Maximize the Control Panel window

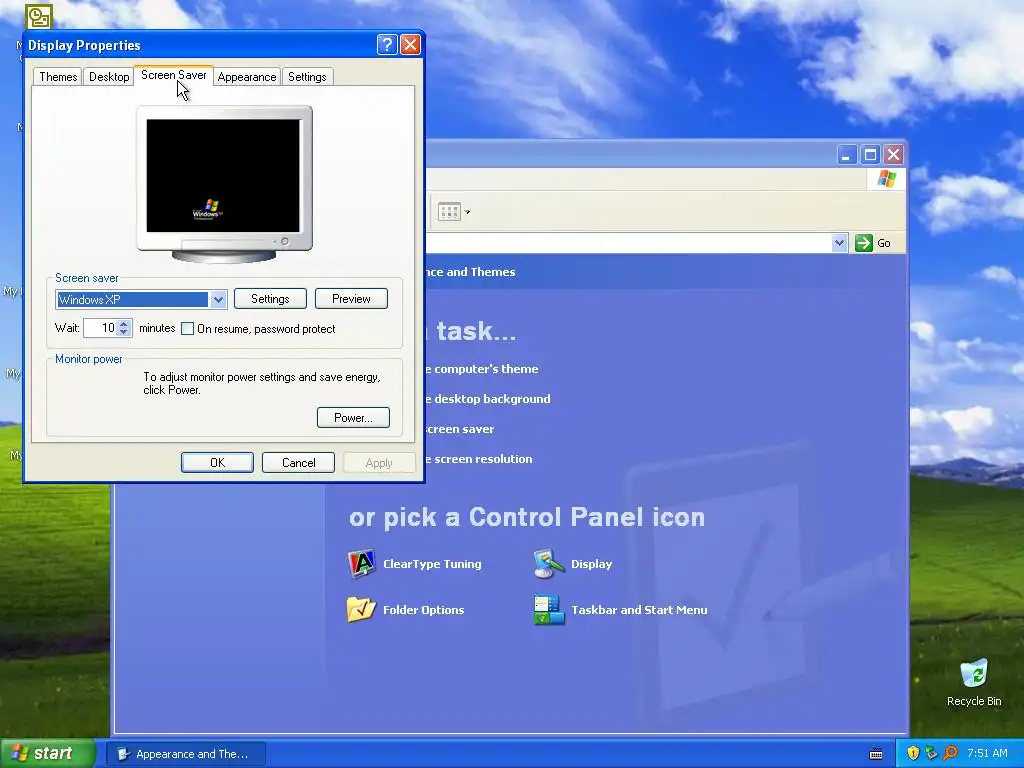pyautogui.click(x=870, y=155)
